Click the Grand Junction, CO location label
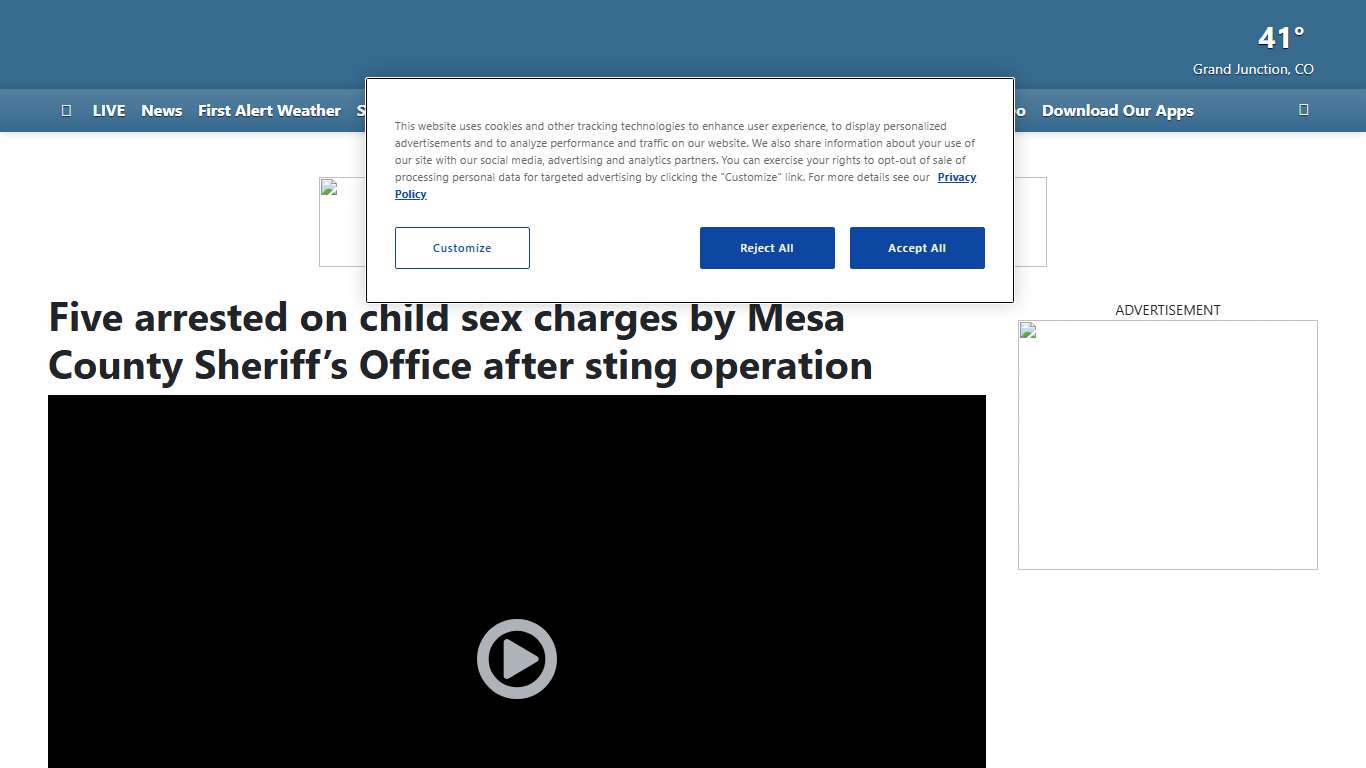Image resolution: width=1366 pixels, height=768 pixels. pyautogui.click(x=1253, y=69)
